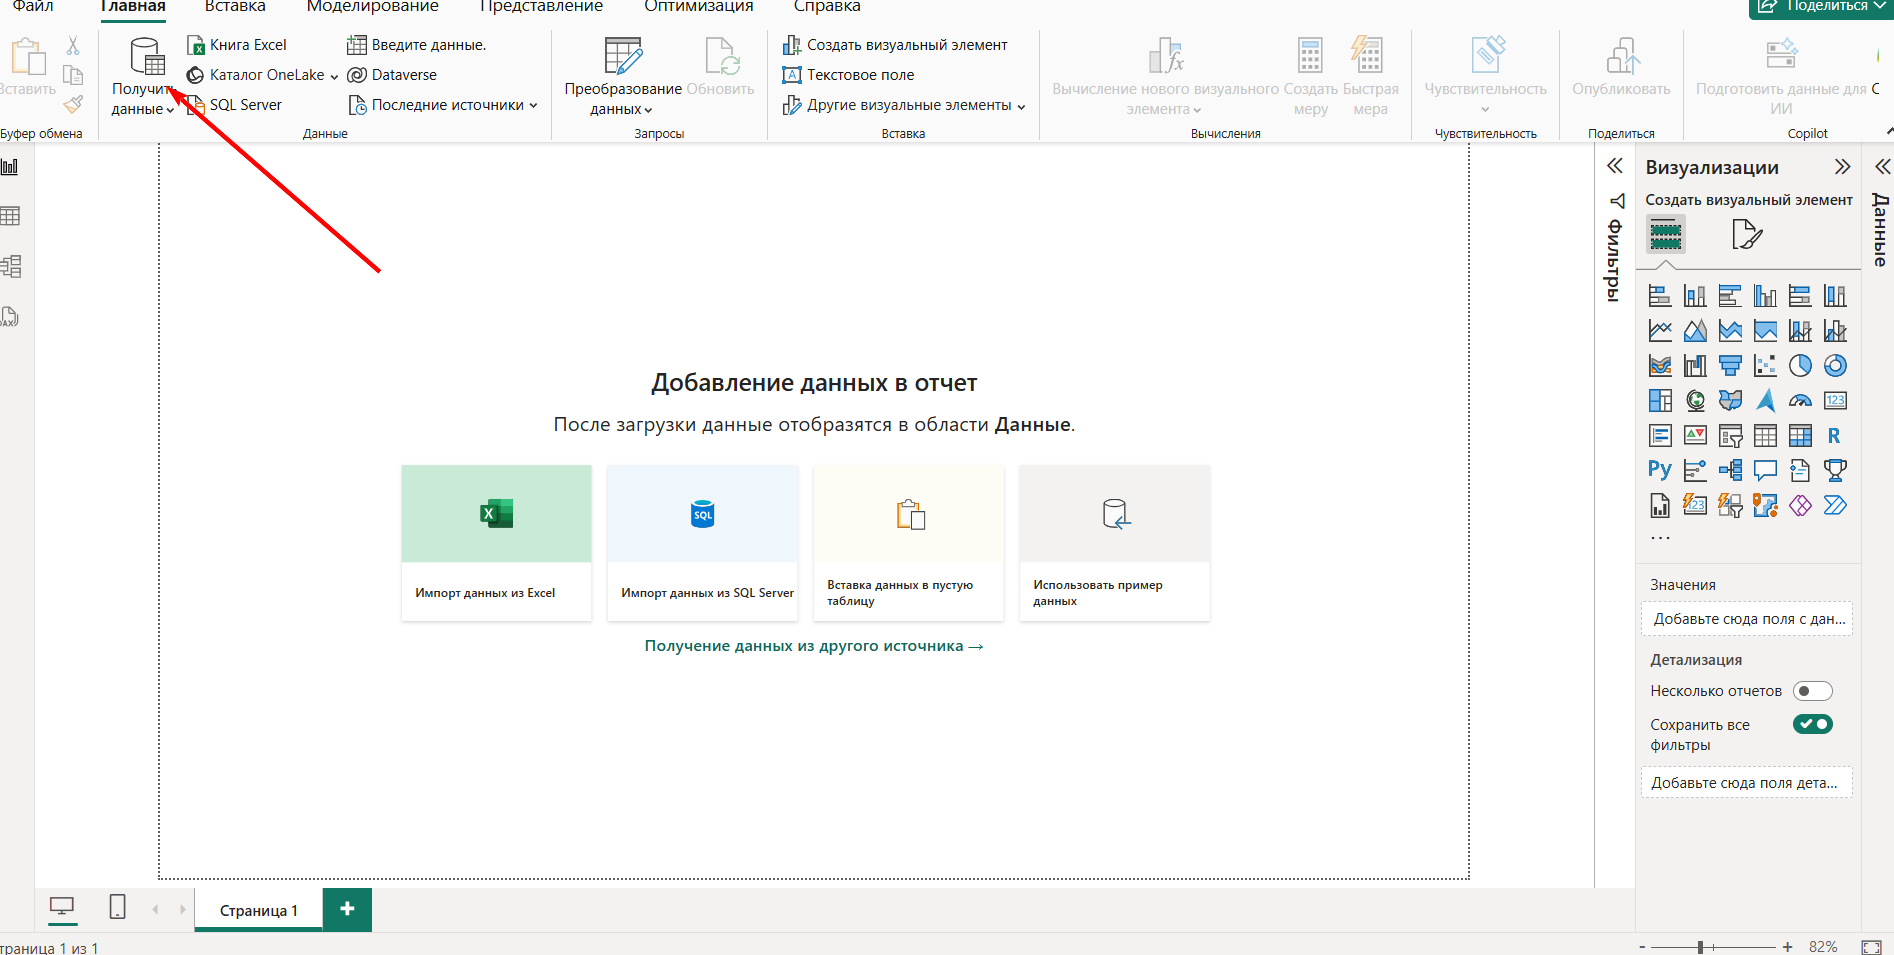Toggle the Несколько отчетов switch

pyautogui.click(x=1812, y=691)
